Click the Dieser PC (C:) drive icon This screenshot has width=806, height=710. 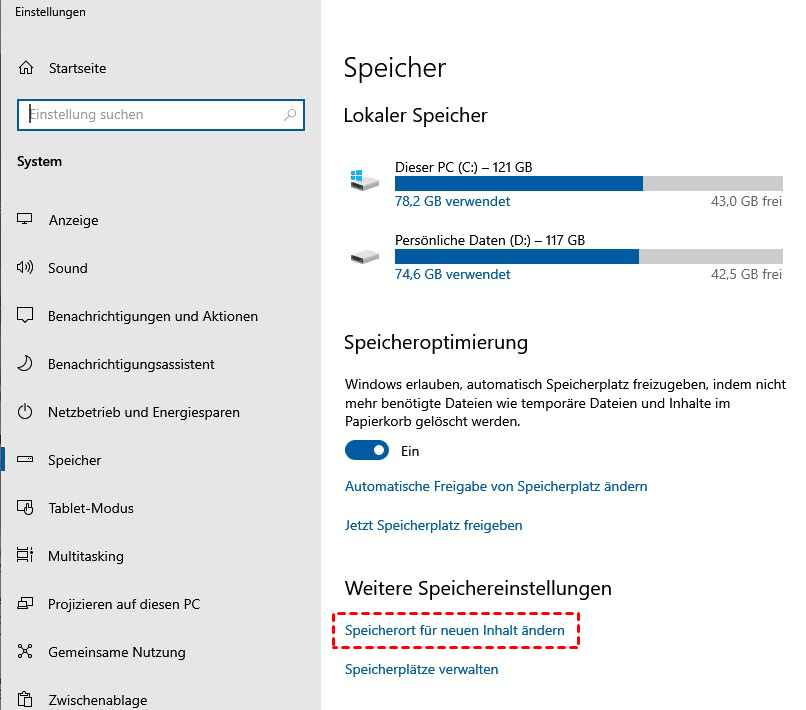(364, 181)
